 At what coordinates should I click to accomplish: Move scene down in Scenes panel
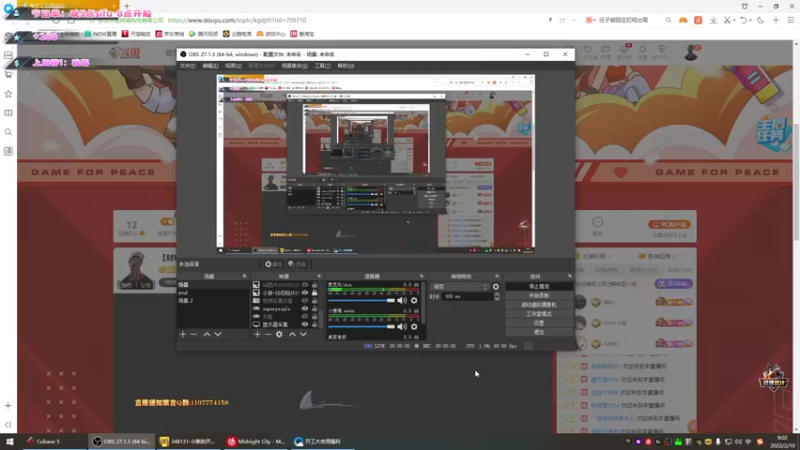click(x=218, y=334)
